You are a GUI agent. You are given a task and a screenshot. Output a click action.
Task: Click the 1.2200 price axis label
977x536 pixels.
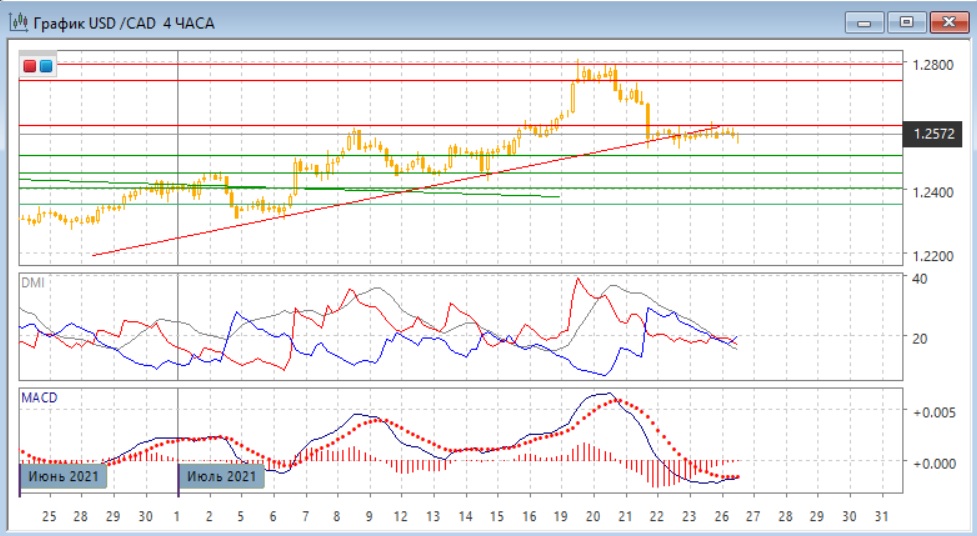point(932,255)
